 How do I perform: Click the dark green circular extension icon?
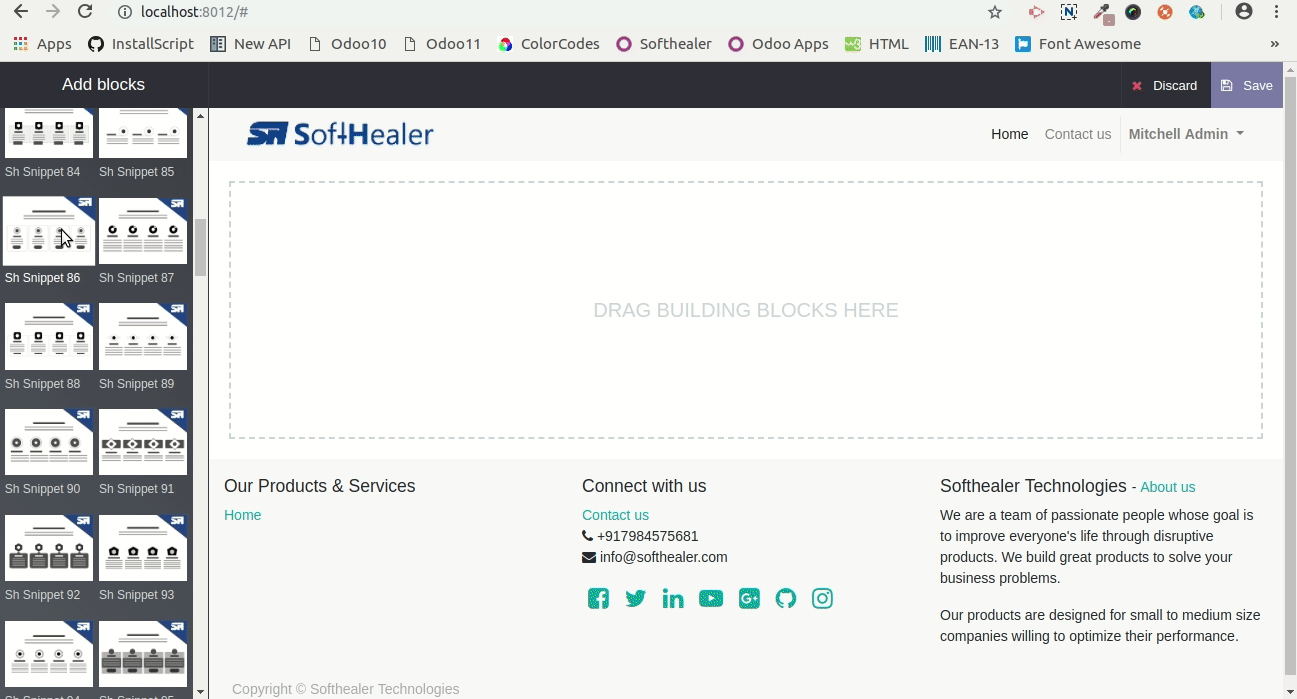tap(1133, 12)
